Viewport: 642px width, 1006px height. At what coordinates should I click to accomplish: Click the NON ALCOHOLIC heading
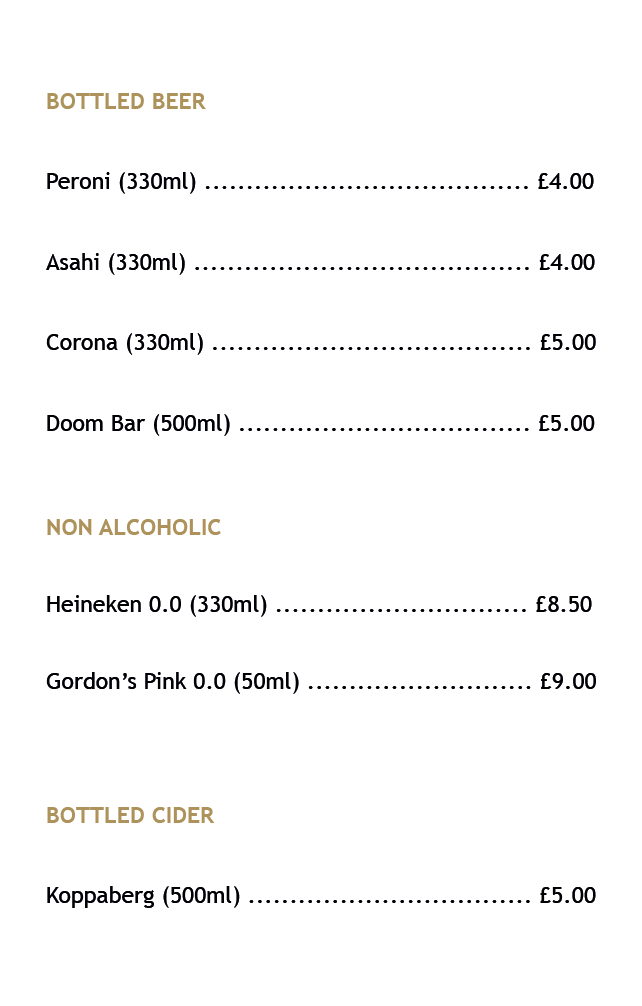click(133, 527)
